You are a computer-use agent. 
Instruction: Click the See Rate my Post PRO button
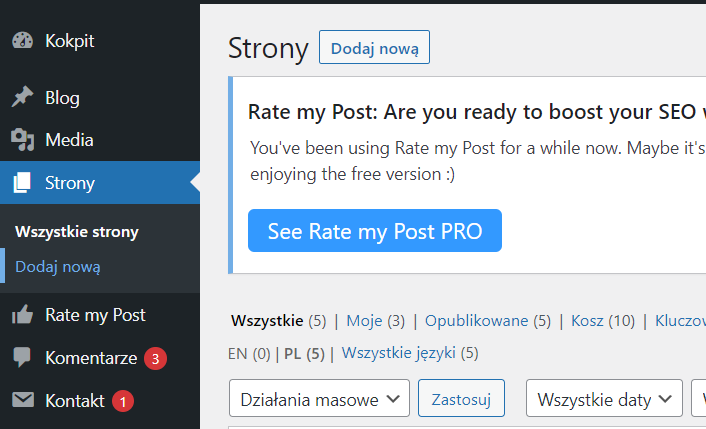[x=374, y=231]
